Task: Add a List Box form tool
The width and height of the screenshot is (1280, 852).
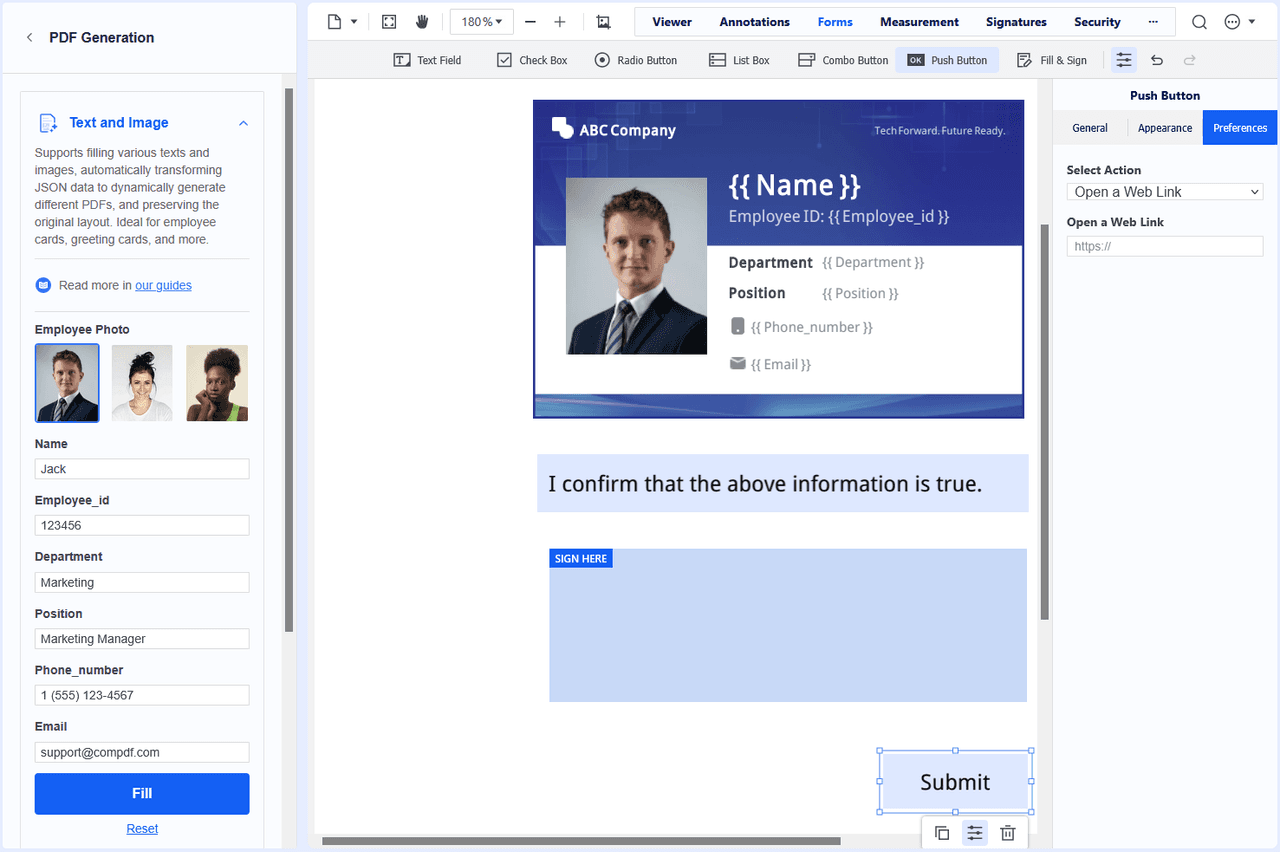Action: [739, 60]
